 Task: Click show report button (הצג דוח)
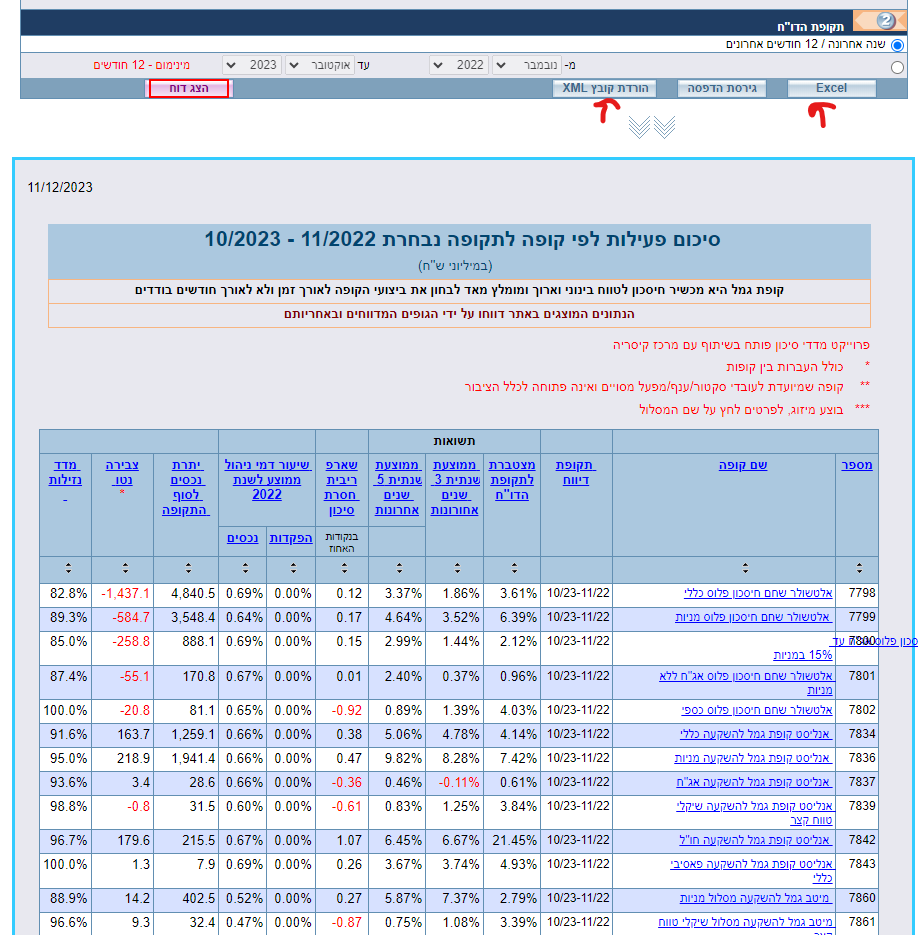point(188,88)
